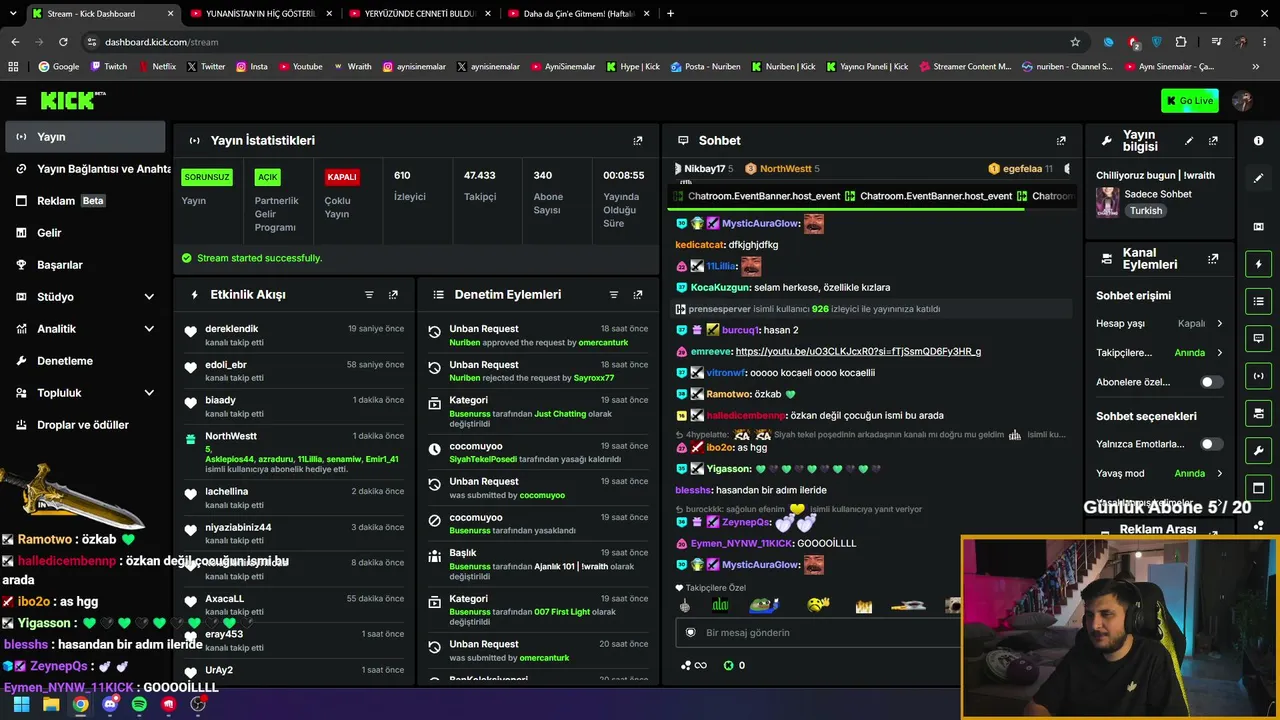Click the stream category thumbnail for Sadece Sohbet
The image size is (1280, 720).
pyautogui.click(x=1107, y=202)
